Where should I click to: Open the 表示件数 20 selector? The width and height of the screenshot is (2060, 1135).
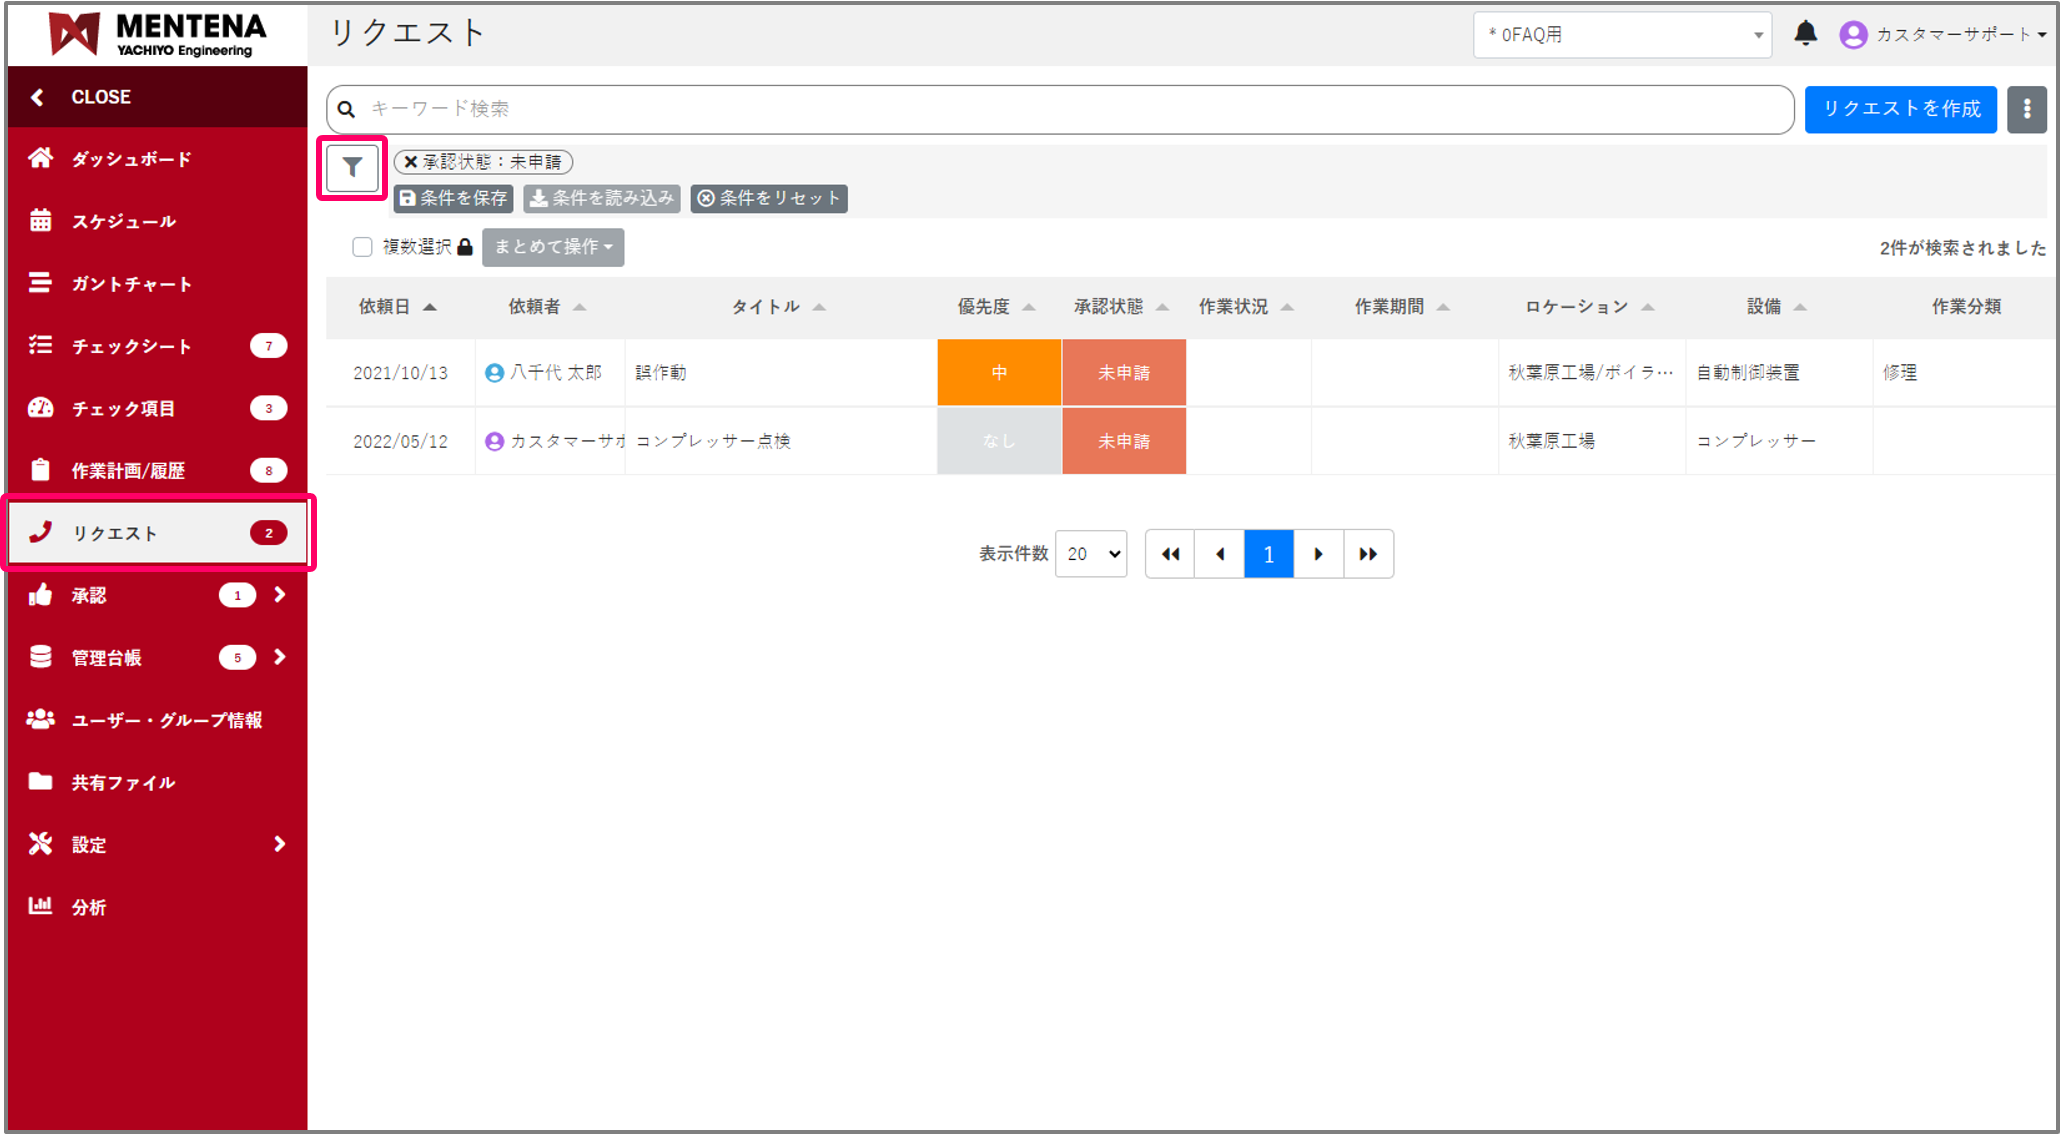pyautogui.click(x=1091, y=554)
